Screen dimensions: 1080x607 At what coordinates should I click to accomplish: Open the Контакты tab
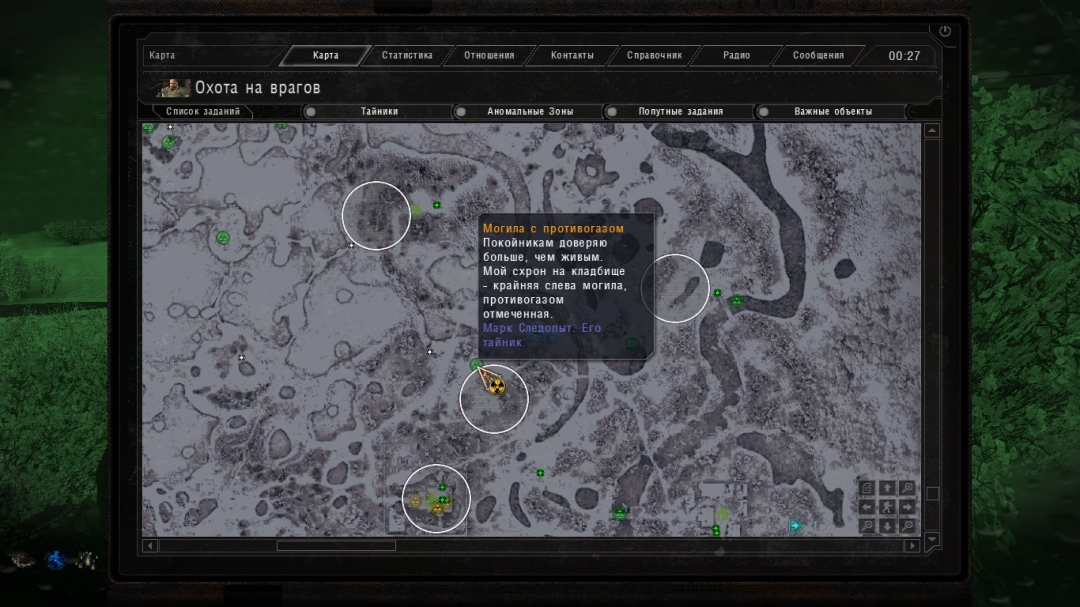tap(572, 55)
